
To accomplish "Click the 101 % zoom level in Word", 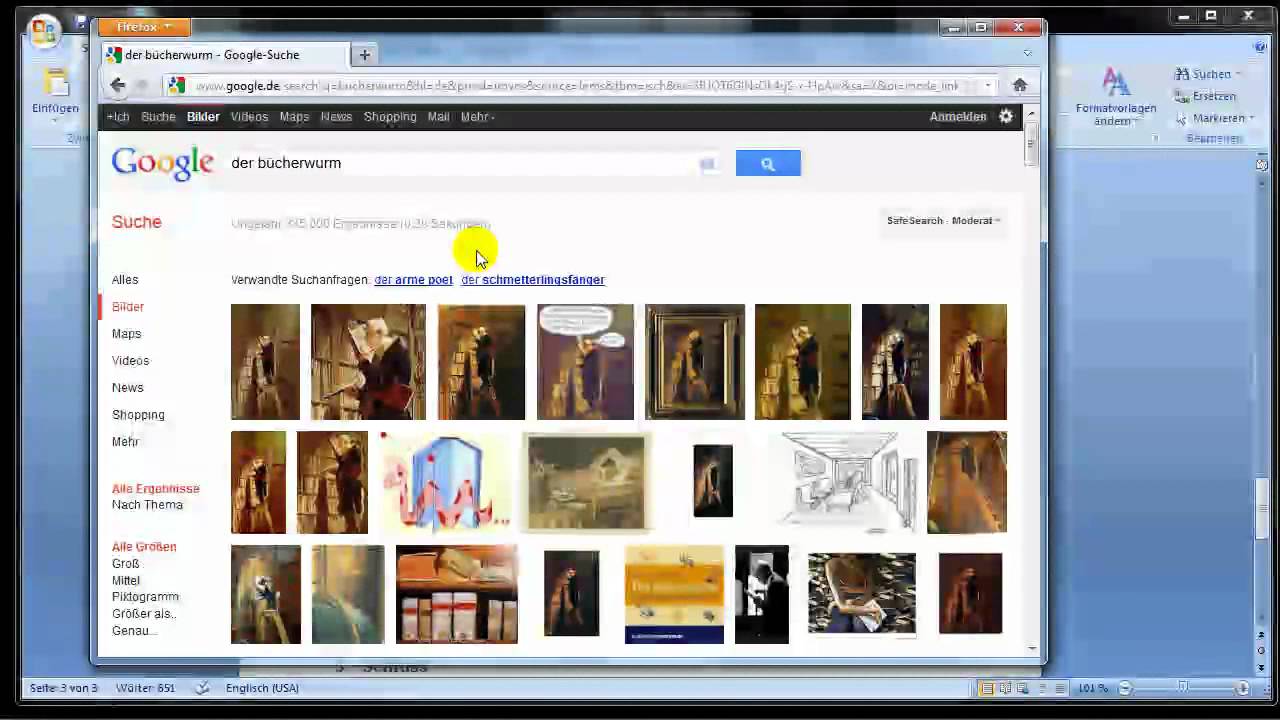I will pyautogui.click(x=1092, y=688).
